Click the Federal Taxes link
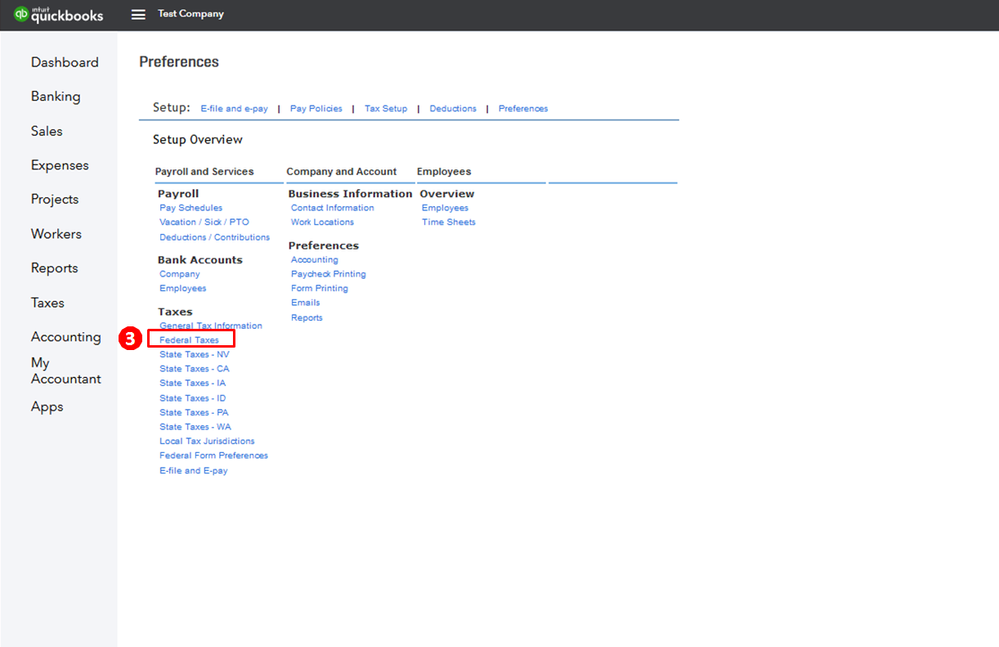999x647 pixels. (189, 340)
